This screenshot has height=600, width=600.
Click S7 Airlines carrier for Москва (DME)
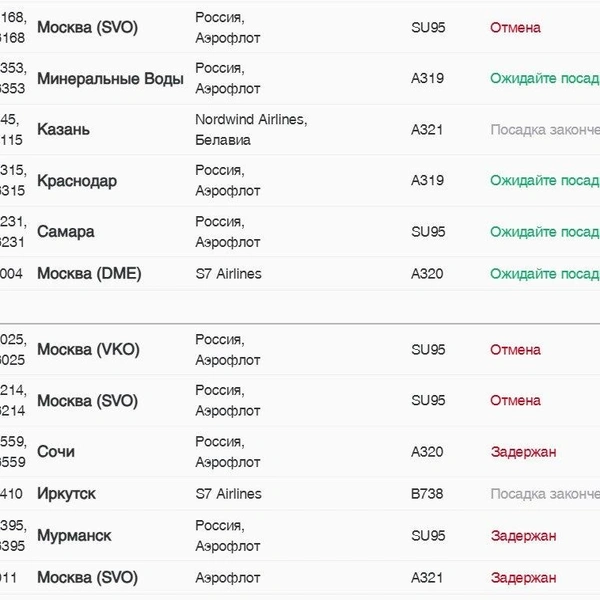tap(228, 274)
